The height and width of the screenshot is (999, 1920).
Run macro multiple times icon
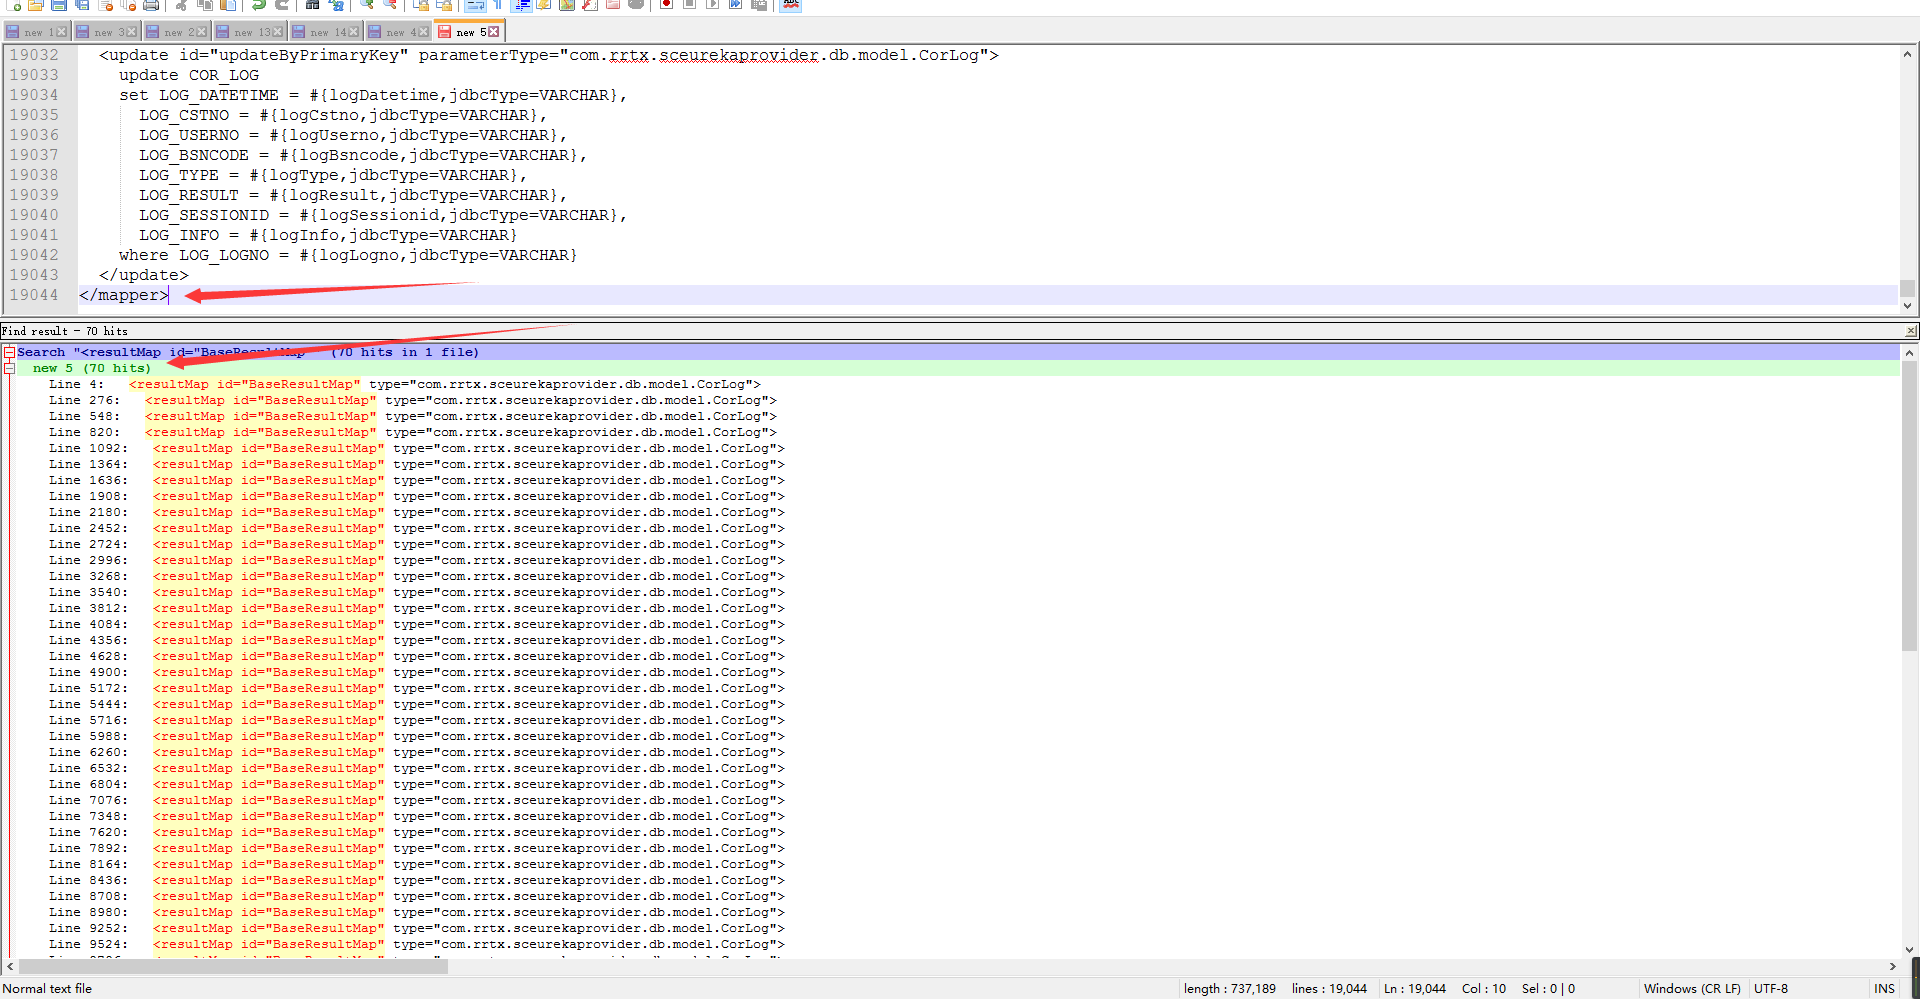pos(735,5)
